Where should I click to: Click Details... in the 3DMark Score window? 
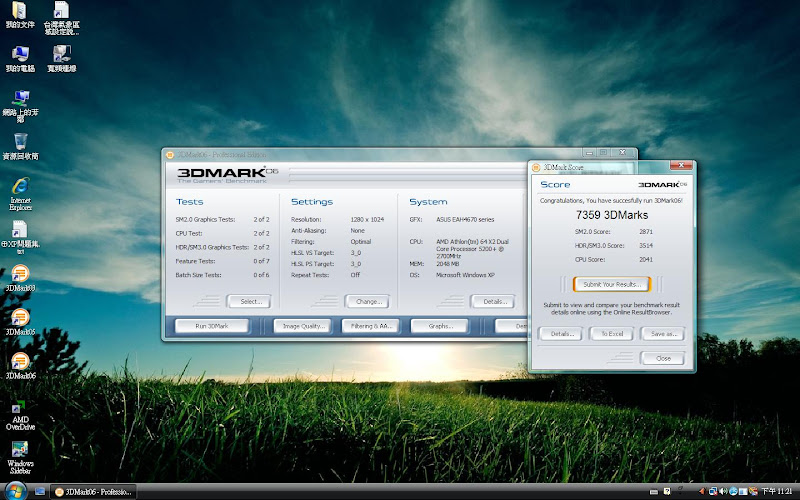click(x=560, y=334)
